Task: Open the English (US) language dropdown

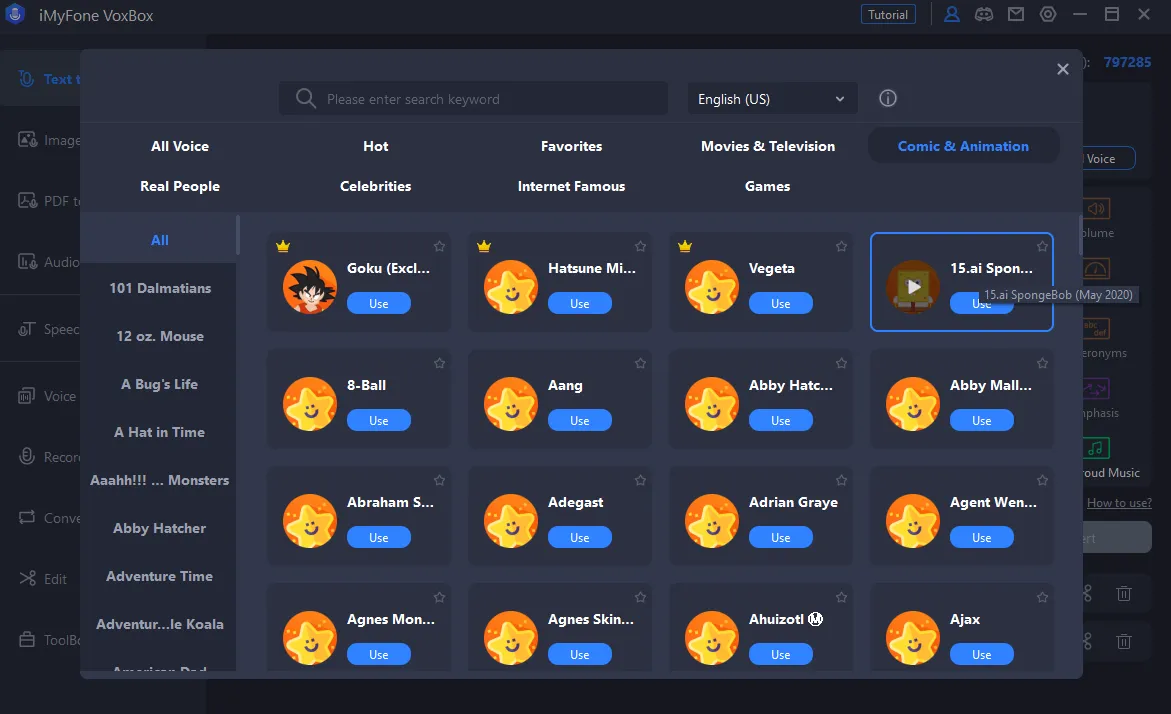Action: tap(772, 99)
